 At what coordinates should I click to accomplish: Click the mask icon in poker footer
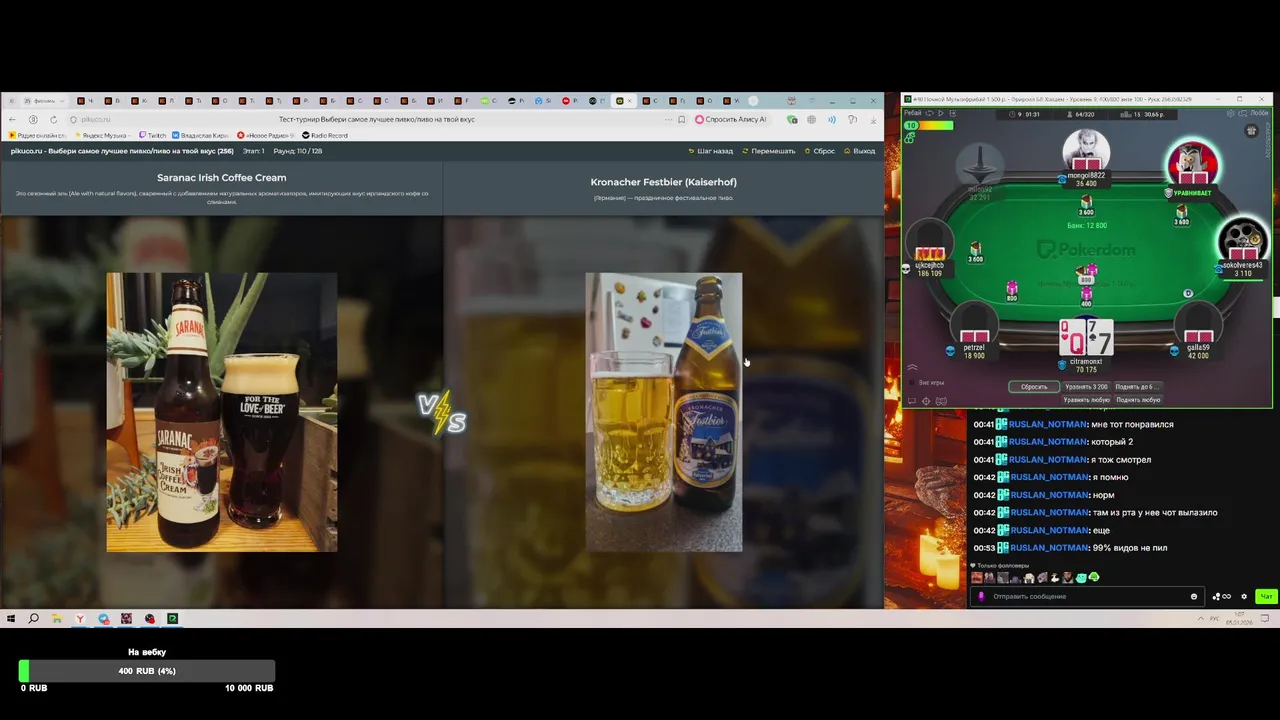(x=941, y=401)
